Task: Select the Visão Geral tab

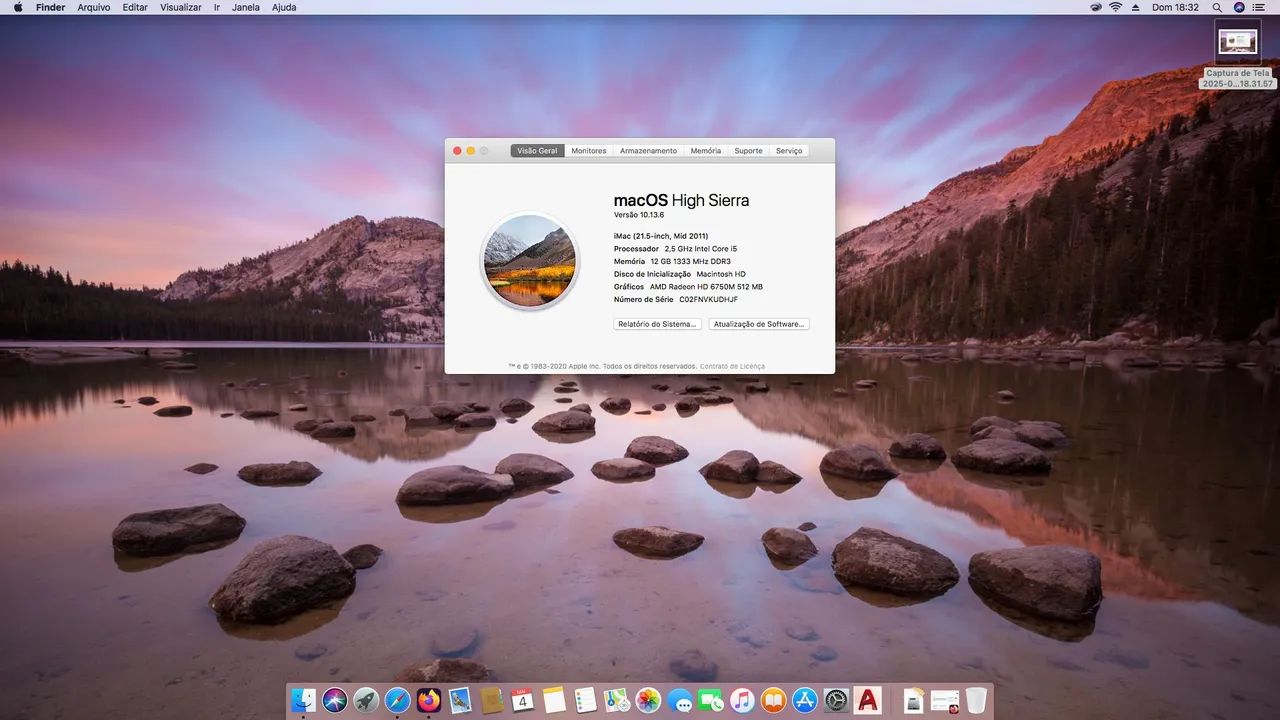Action: [x=537, y=151]
